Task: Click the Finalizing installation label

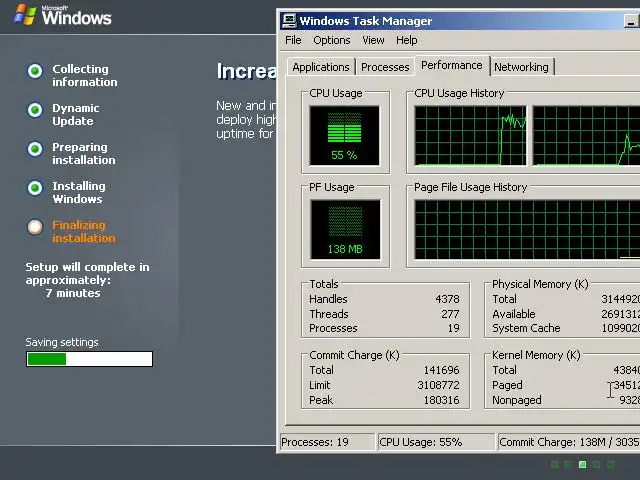Action: 84,231
